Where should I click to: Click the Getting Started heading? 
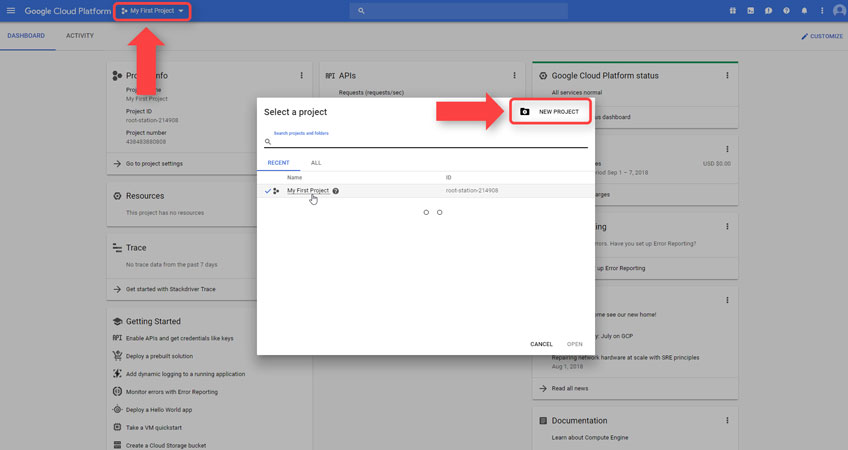tap(153, 321)
